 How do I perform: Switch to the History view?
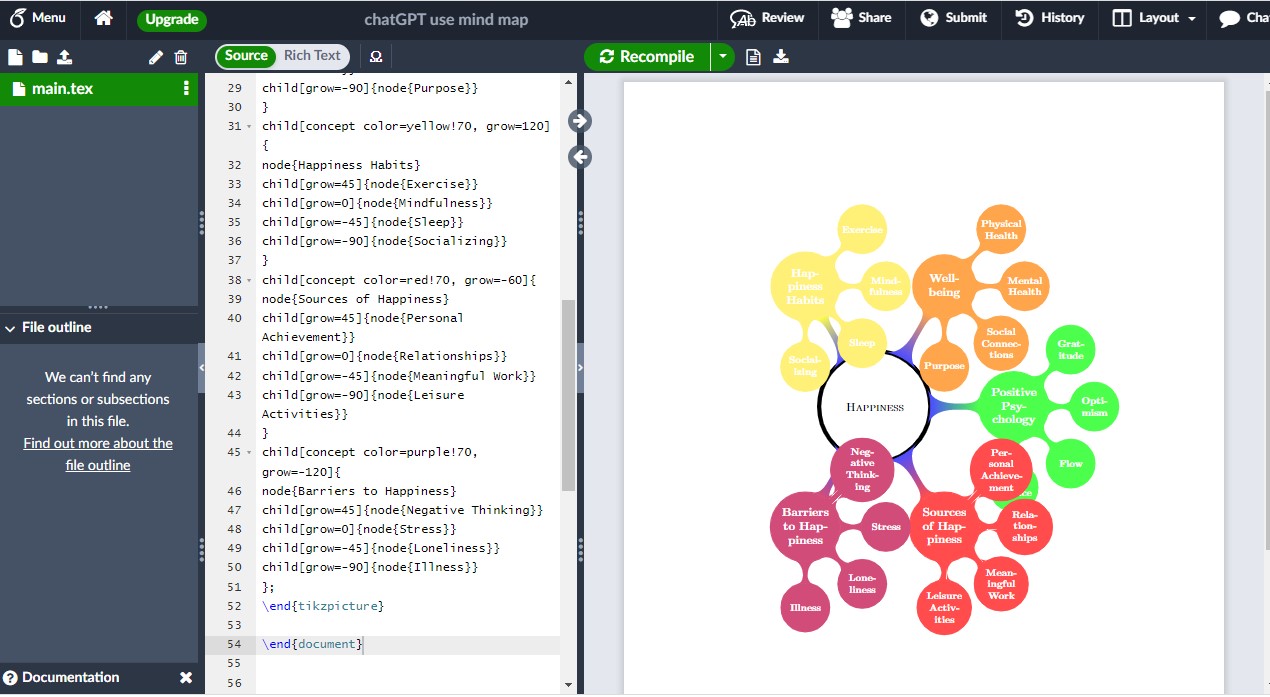coord(1049,18)
